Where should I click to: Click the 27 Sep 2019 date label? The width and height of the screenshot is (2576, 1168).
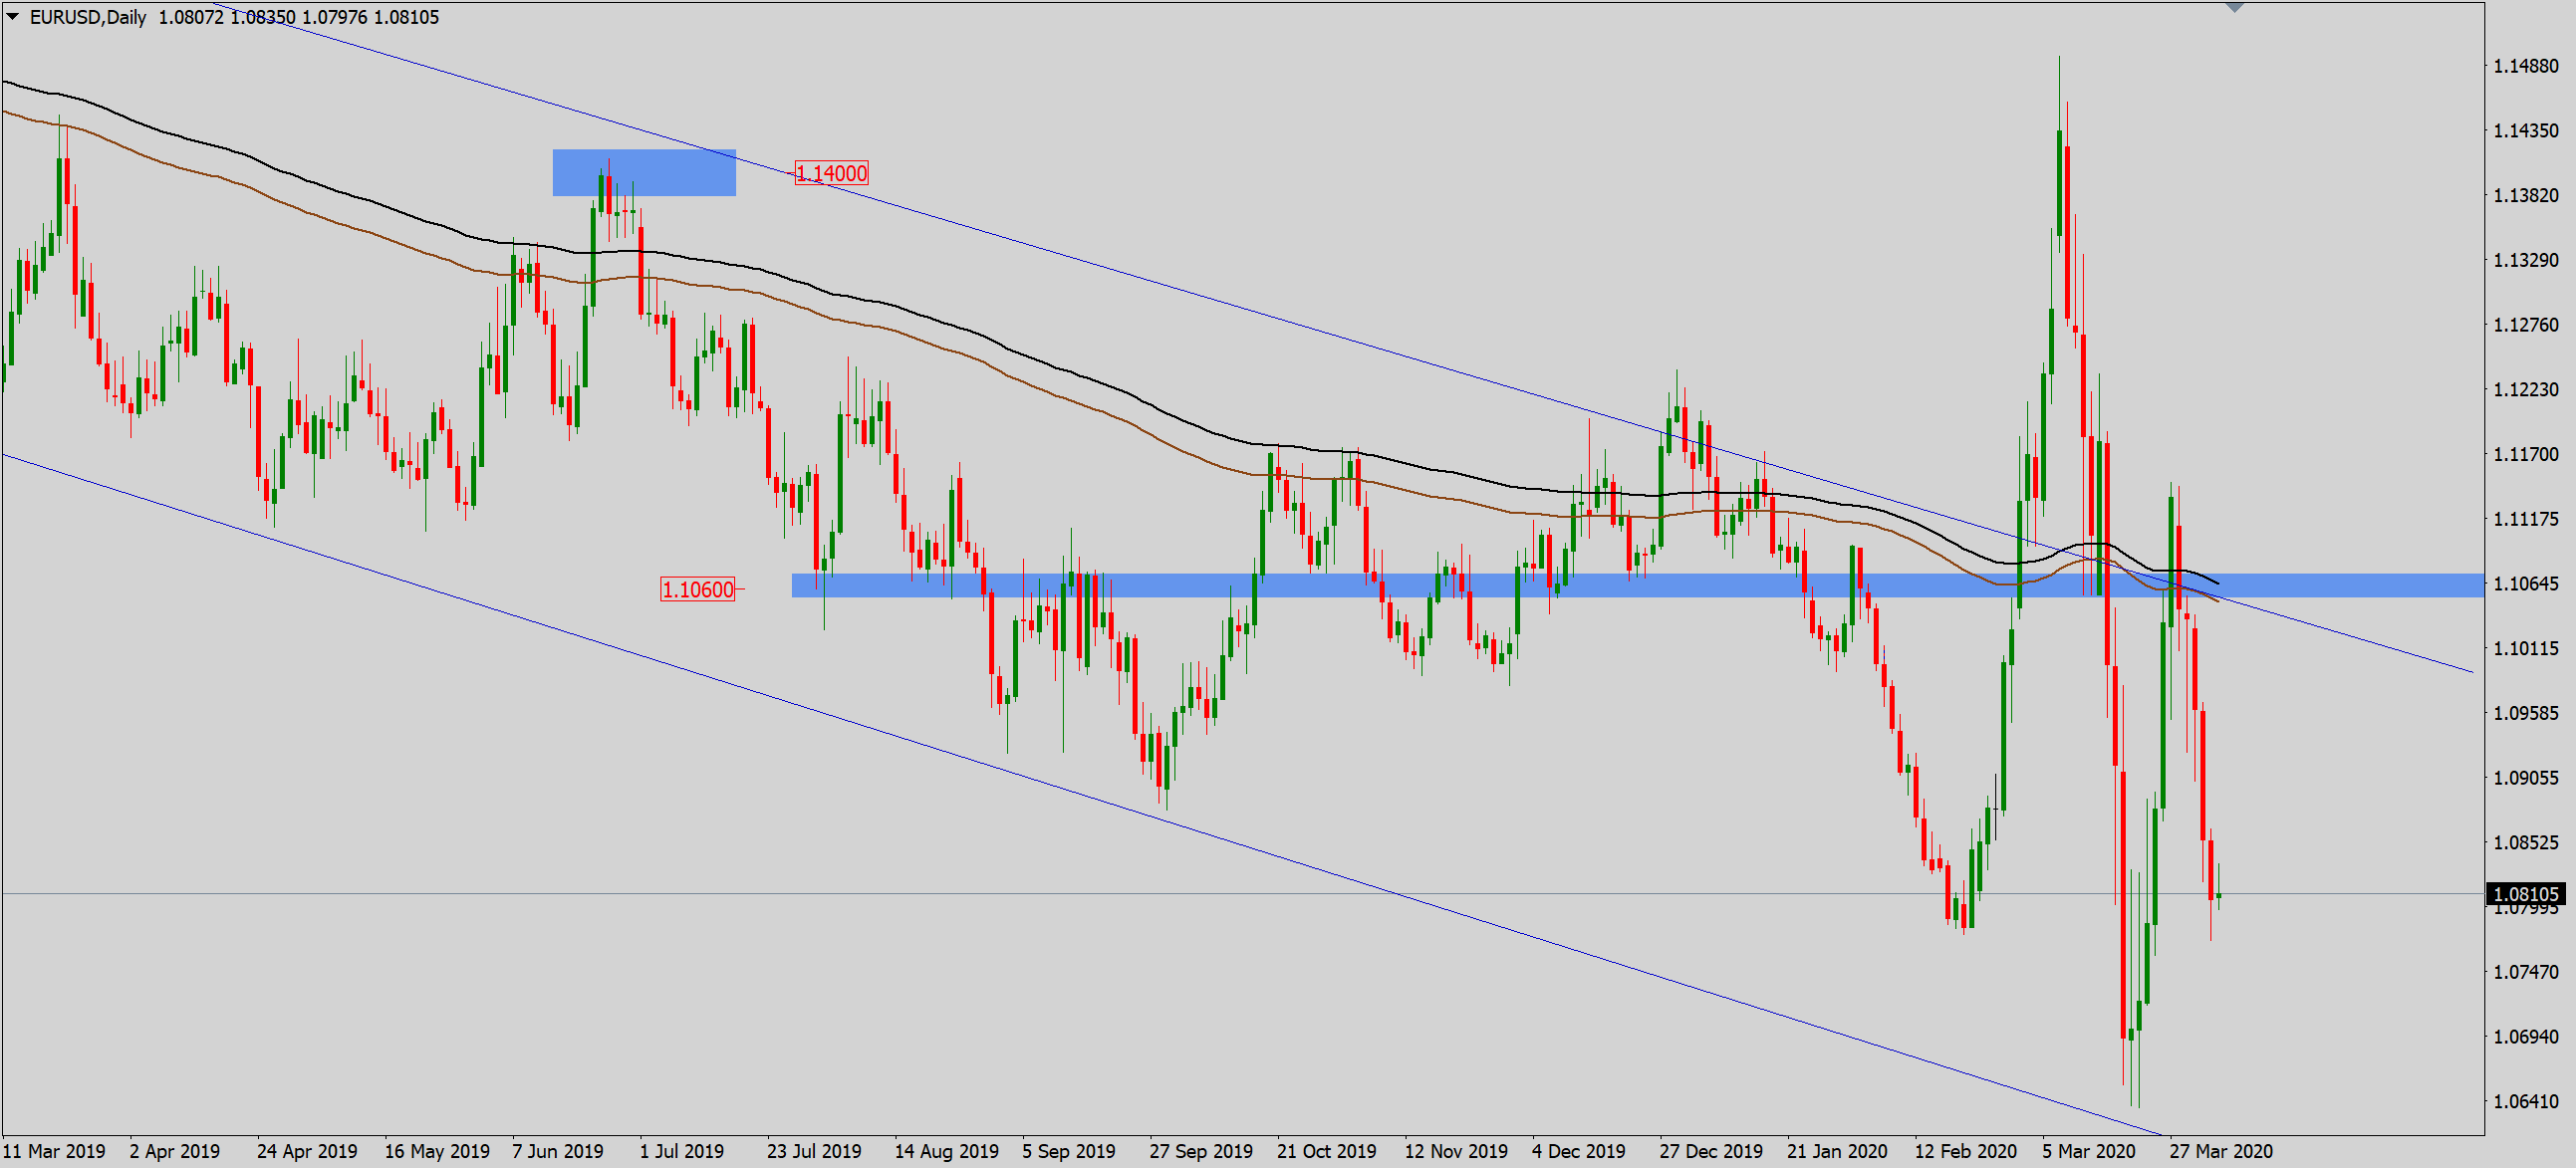click(1201, 1151)
